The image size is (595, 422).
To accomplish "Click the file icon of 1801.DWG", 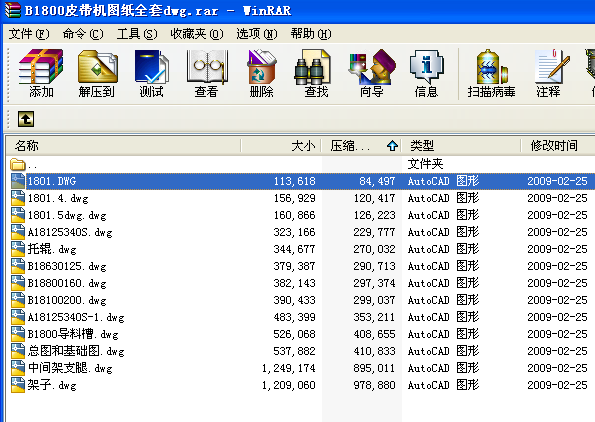I will 17,181.
